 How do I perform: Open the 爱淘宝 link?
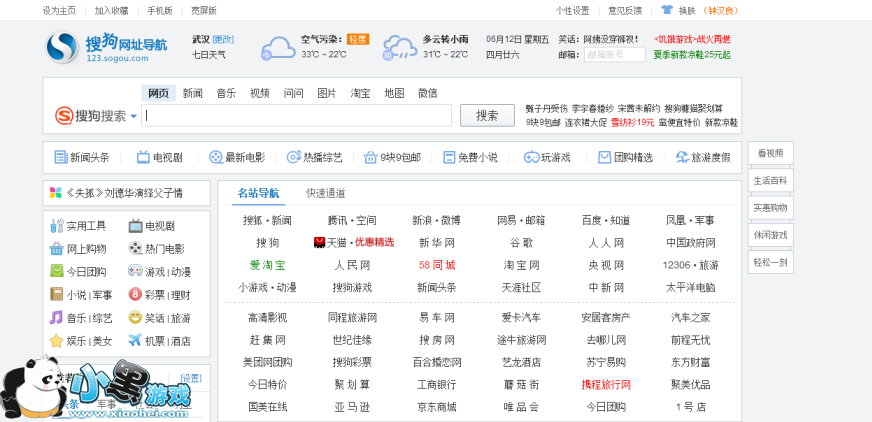click(267, 265)
